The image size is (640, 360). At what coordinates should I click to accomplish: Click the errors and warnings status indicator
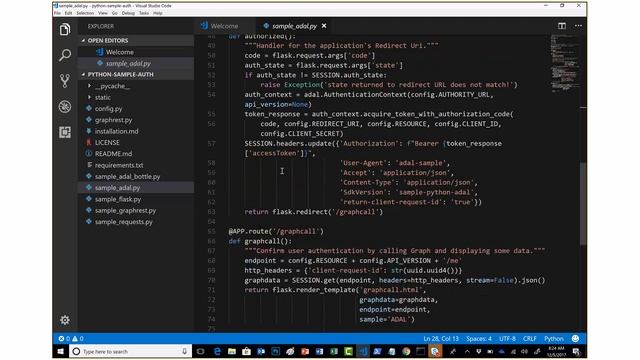(71, 338)
